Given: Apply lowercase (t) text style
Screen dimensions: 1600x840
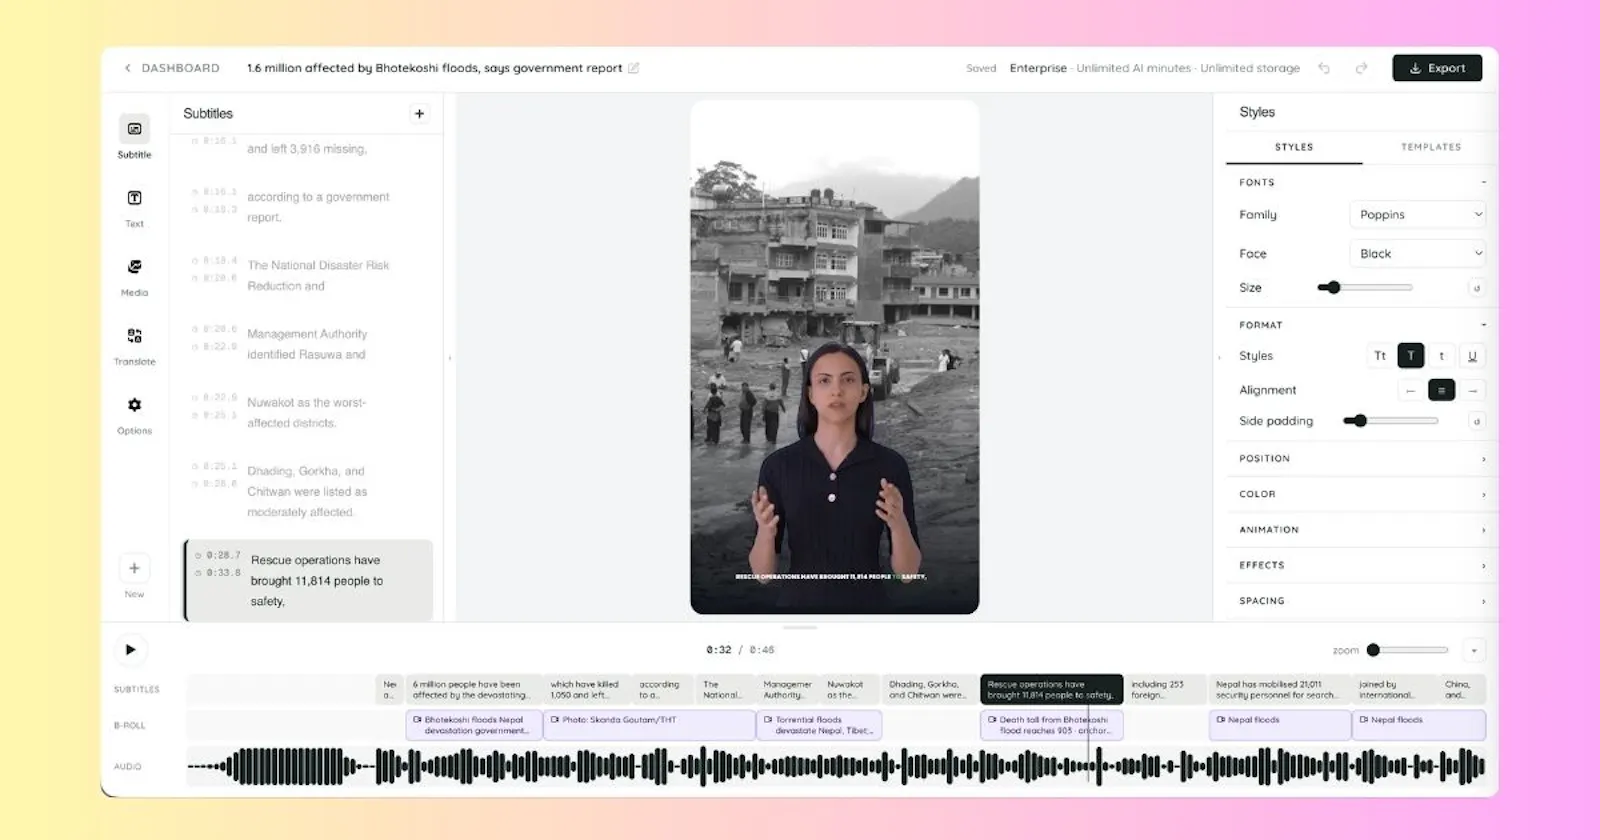Looking at the screenshot, I should [1441, 356].
